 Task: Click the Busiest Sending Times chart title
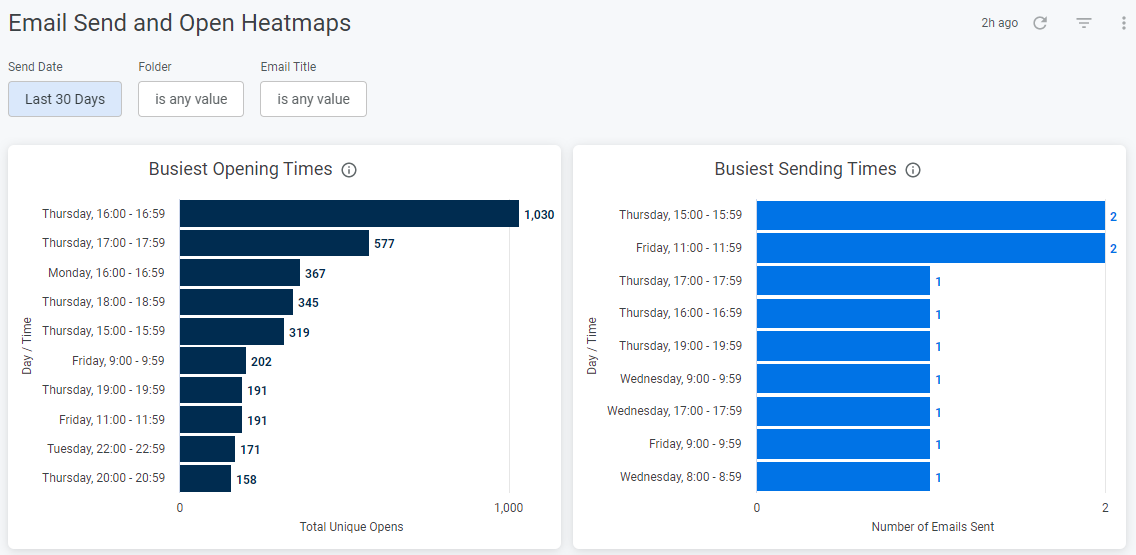(x=805, y=169)
